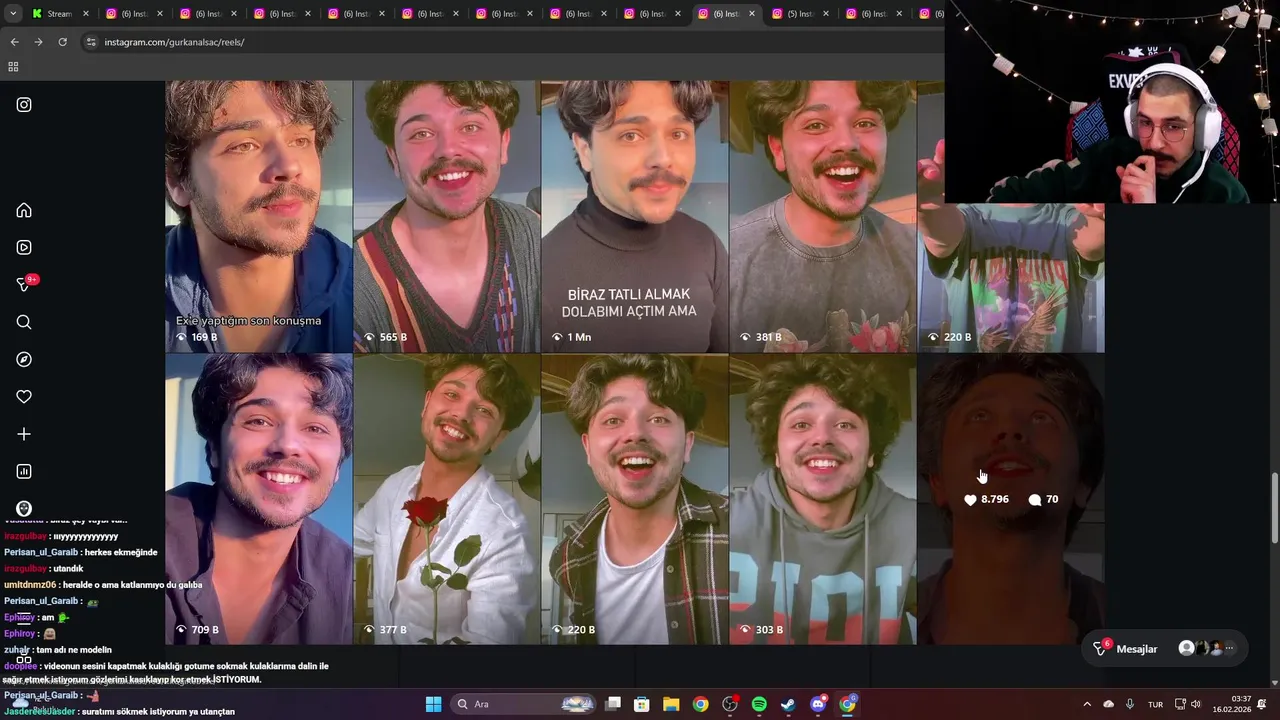Switch the TUR keyboard language
The width and height of the screenshot is (1280, 720).
pyautogui.click(x=1155, y=704)
